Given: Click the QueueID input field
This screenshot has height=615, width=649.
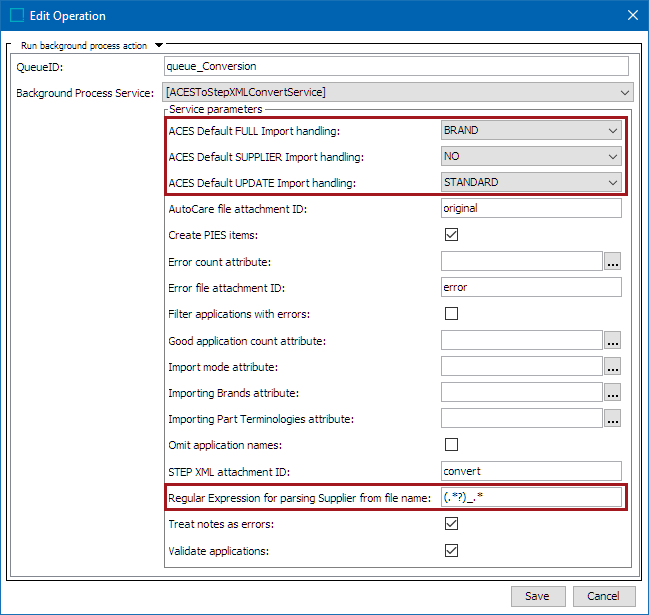Looking at the screenshot, I should [396, 66].
